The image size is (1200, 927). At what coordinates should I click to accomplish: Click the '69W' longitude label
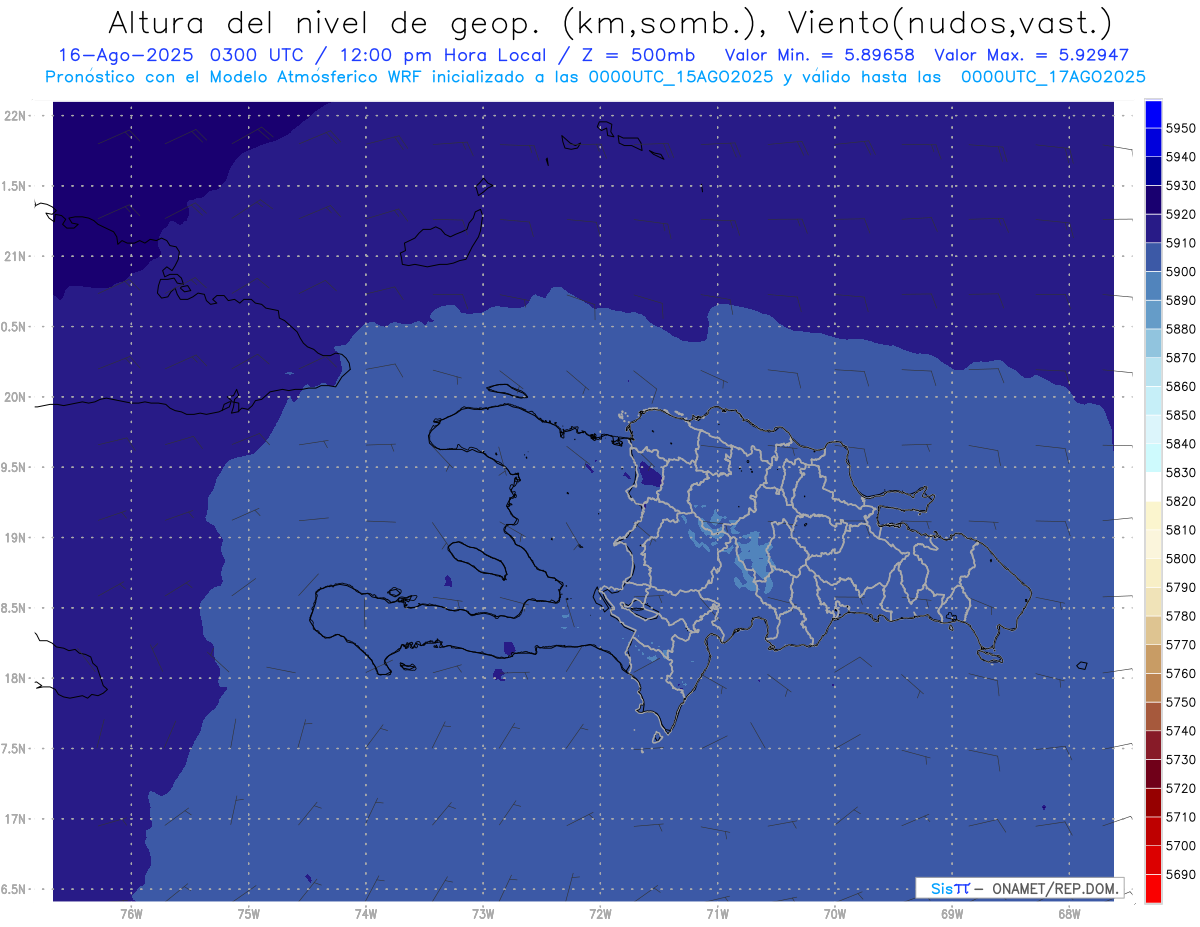click(x=952, y=912)
